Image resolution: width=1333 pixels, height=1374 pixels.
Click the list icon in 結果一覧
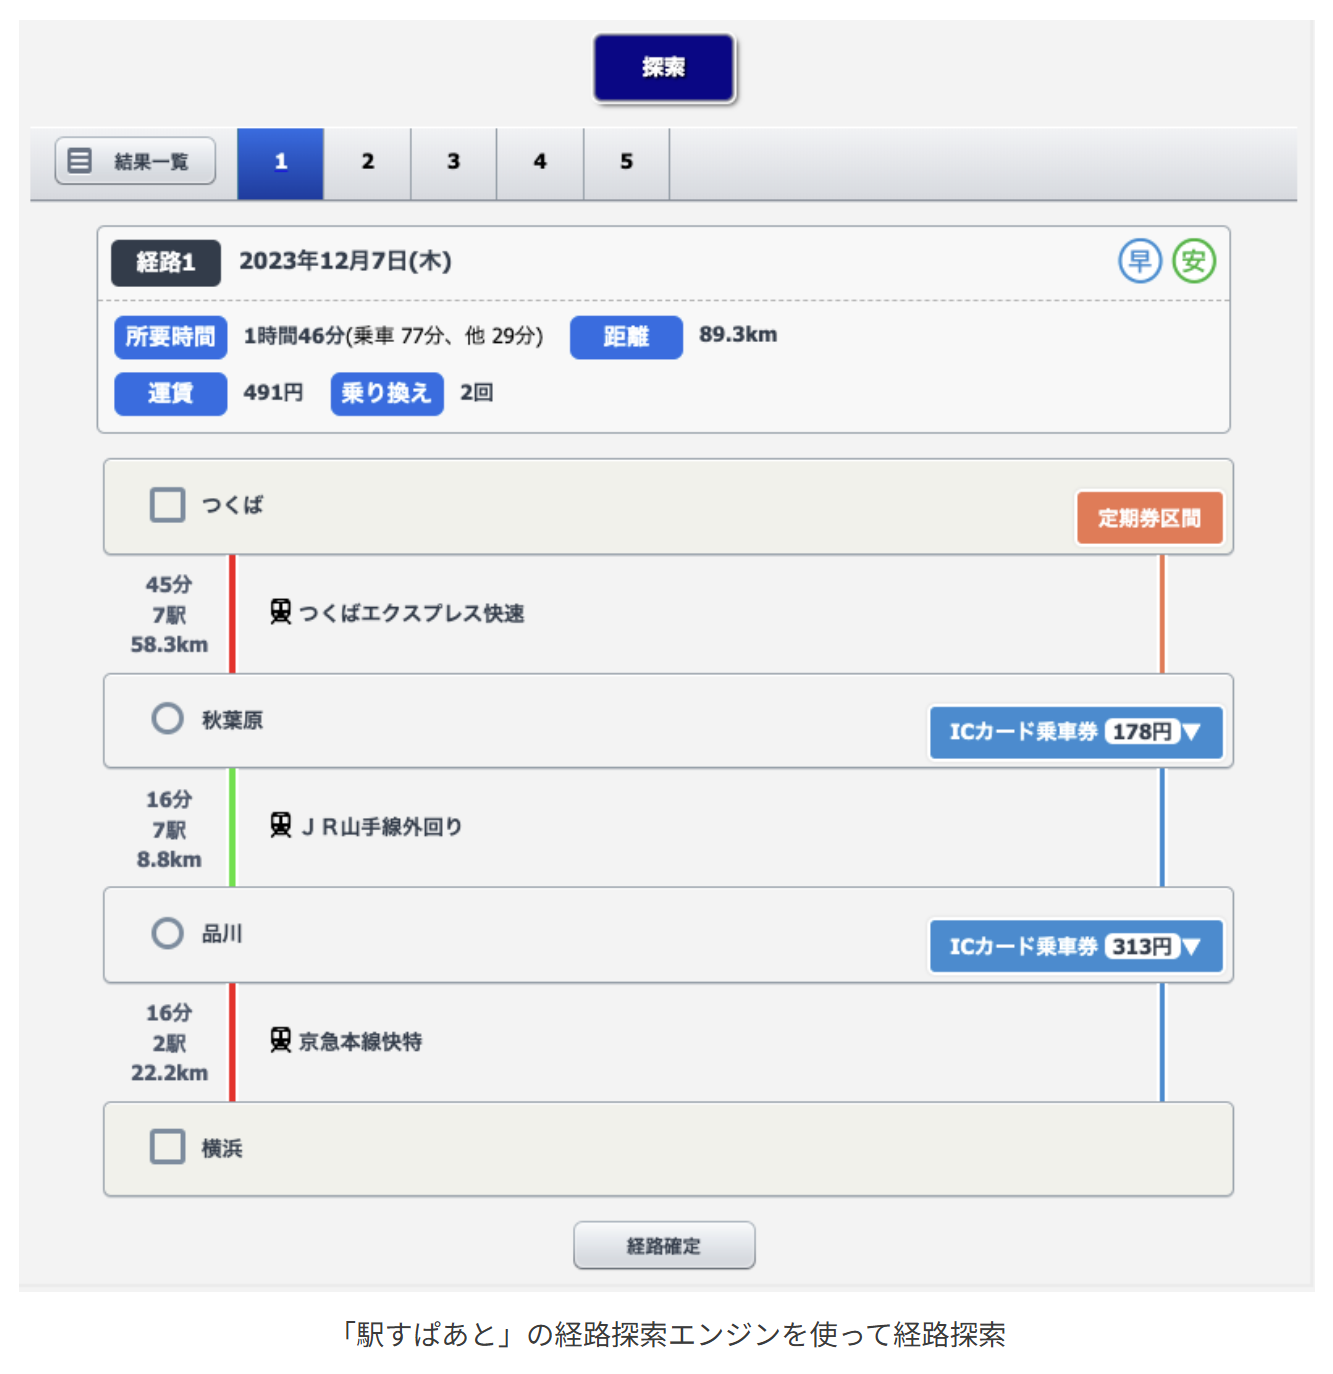[80, 161]
